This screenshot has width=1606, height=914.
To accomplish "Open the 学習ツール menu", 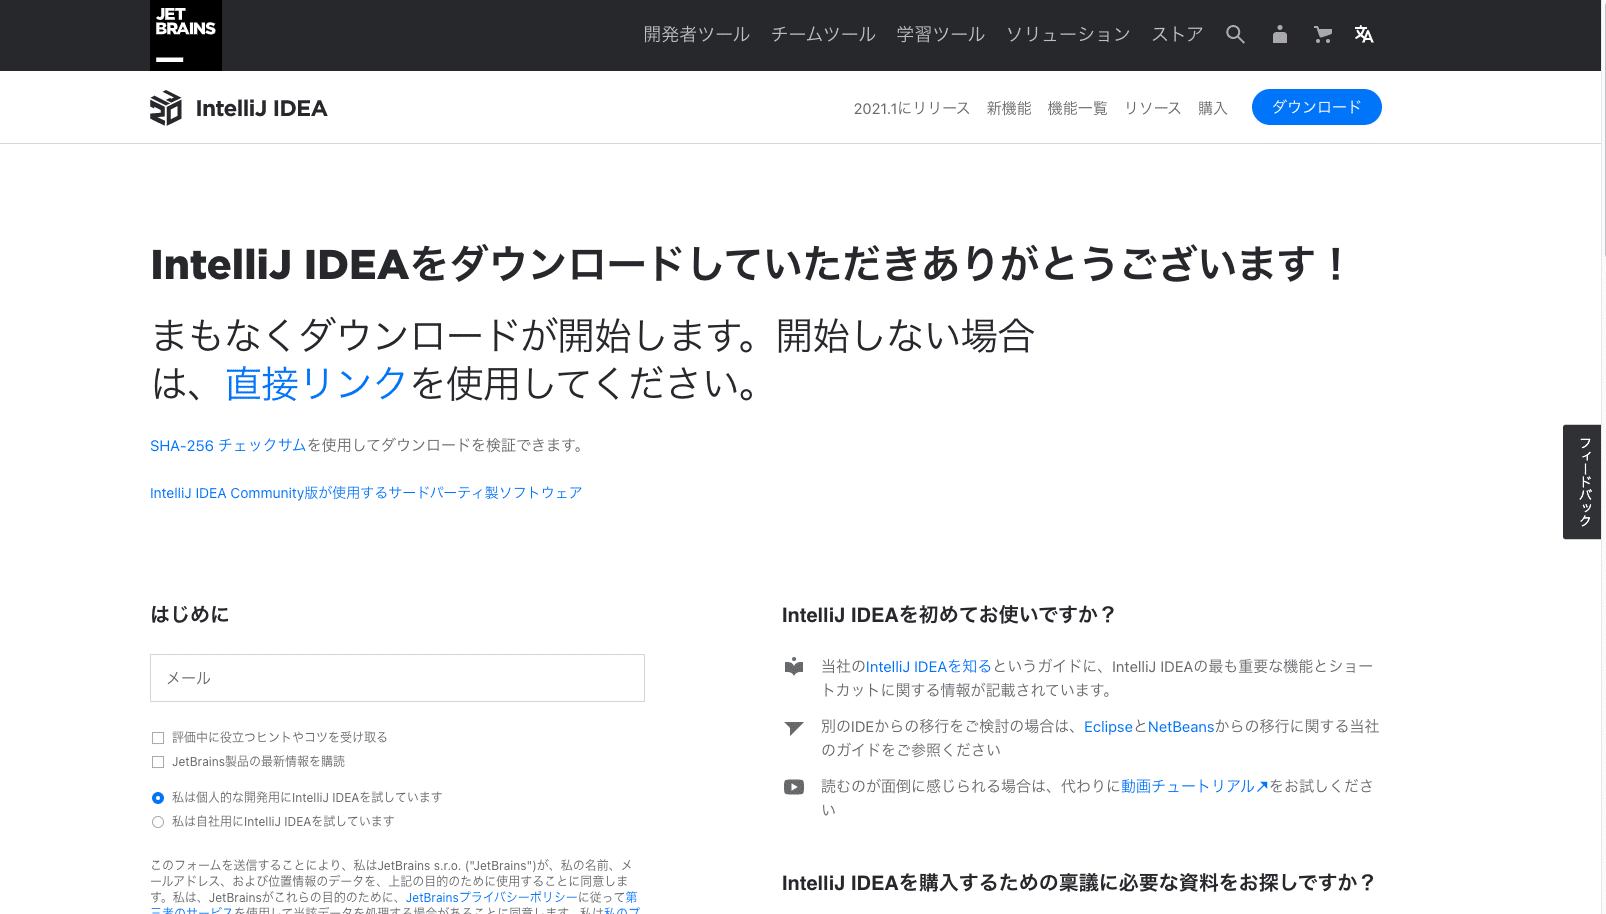I will pos(941,34).
